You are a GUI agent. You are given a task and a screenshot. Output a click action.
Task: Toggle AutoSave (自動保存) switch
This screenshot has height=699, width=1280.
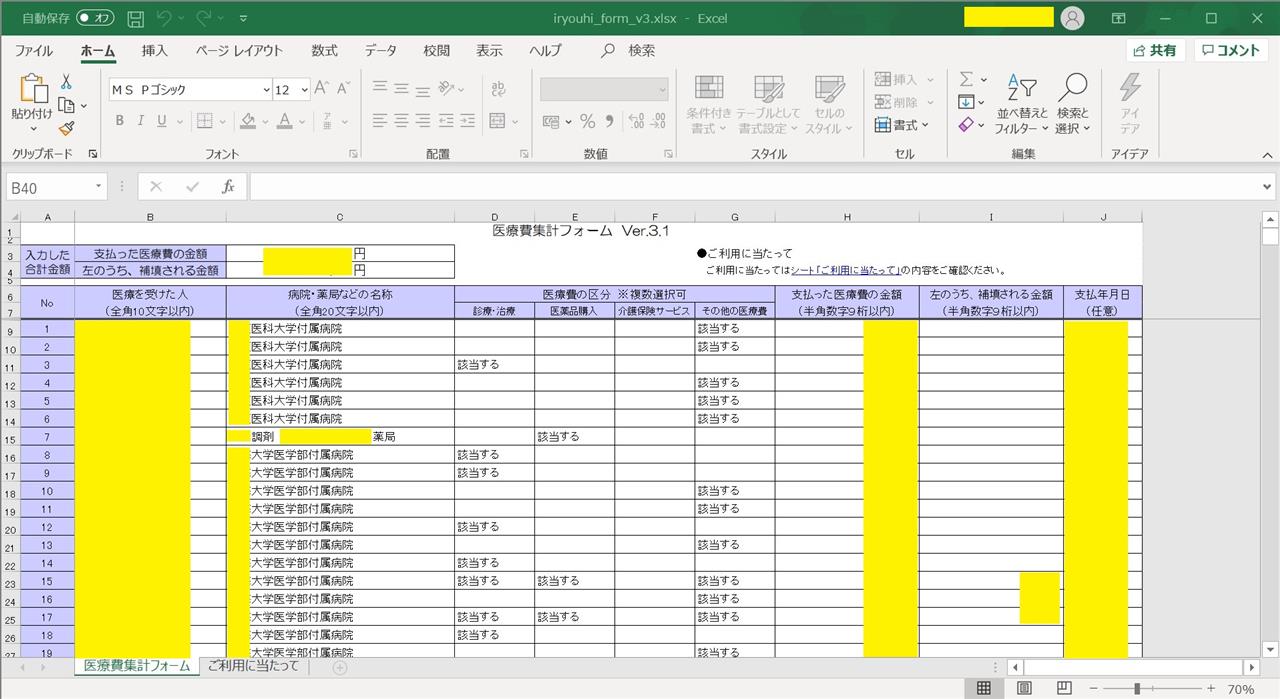[95, 18]
